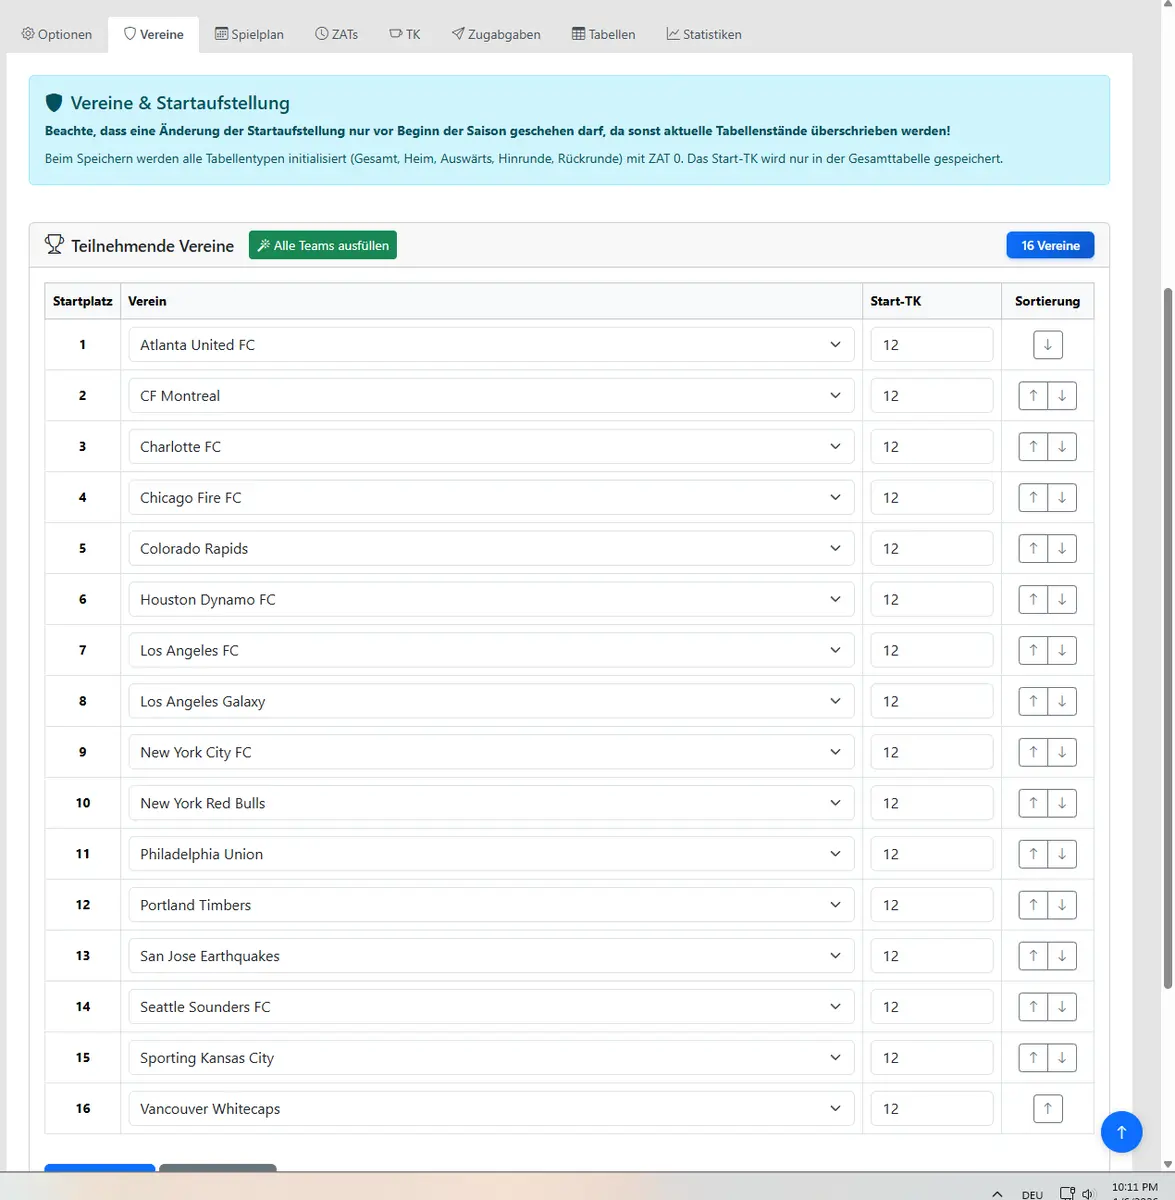Move Chicago Fire FC down one position
The image size is (1175, 1200).
tap(1062, 498)
